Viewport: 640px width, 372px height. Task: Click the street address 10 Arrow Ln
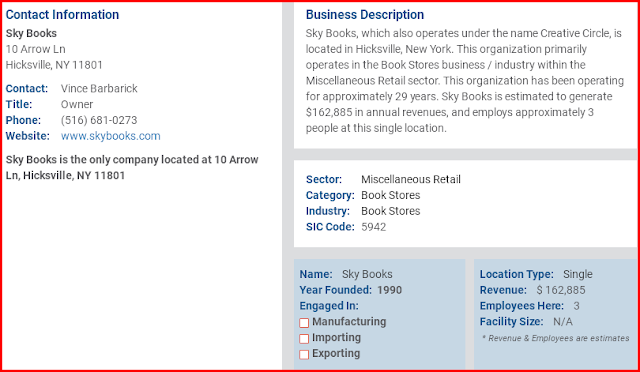pyautogui.click(x=36, y=49)
